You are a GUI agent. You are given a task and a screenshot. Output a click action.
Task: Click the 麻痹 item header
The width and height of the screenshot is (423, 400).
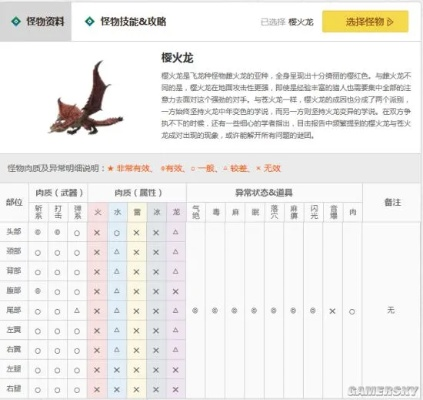pos(294,212)
